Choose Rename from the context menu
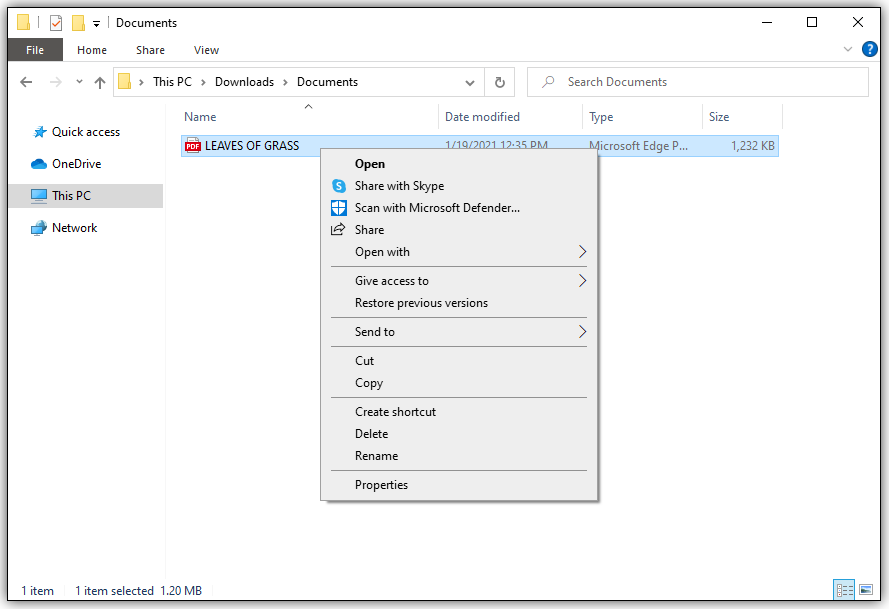Viewport: 889px width, 609px height. point(376,456)
